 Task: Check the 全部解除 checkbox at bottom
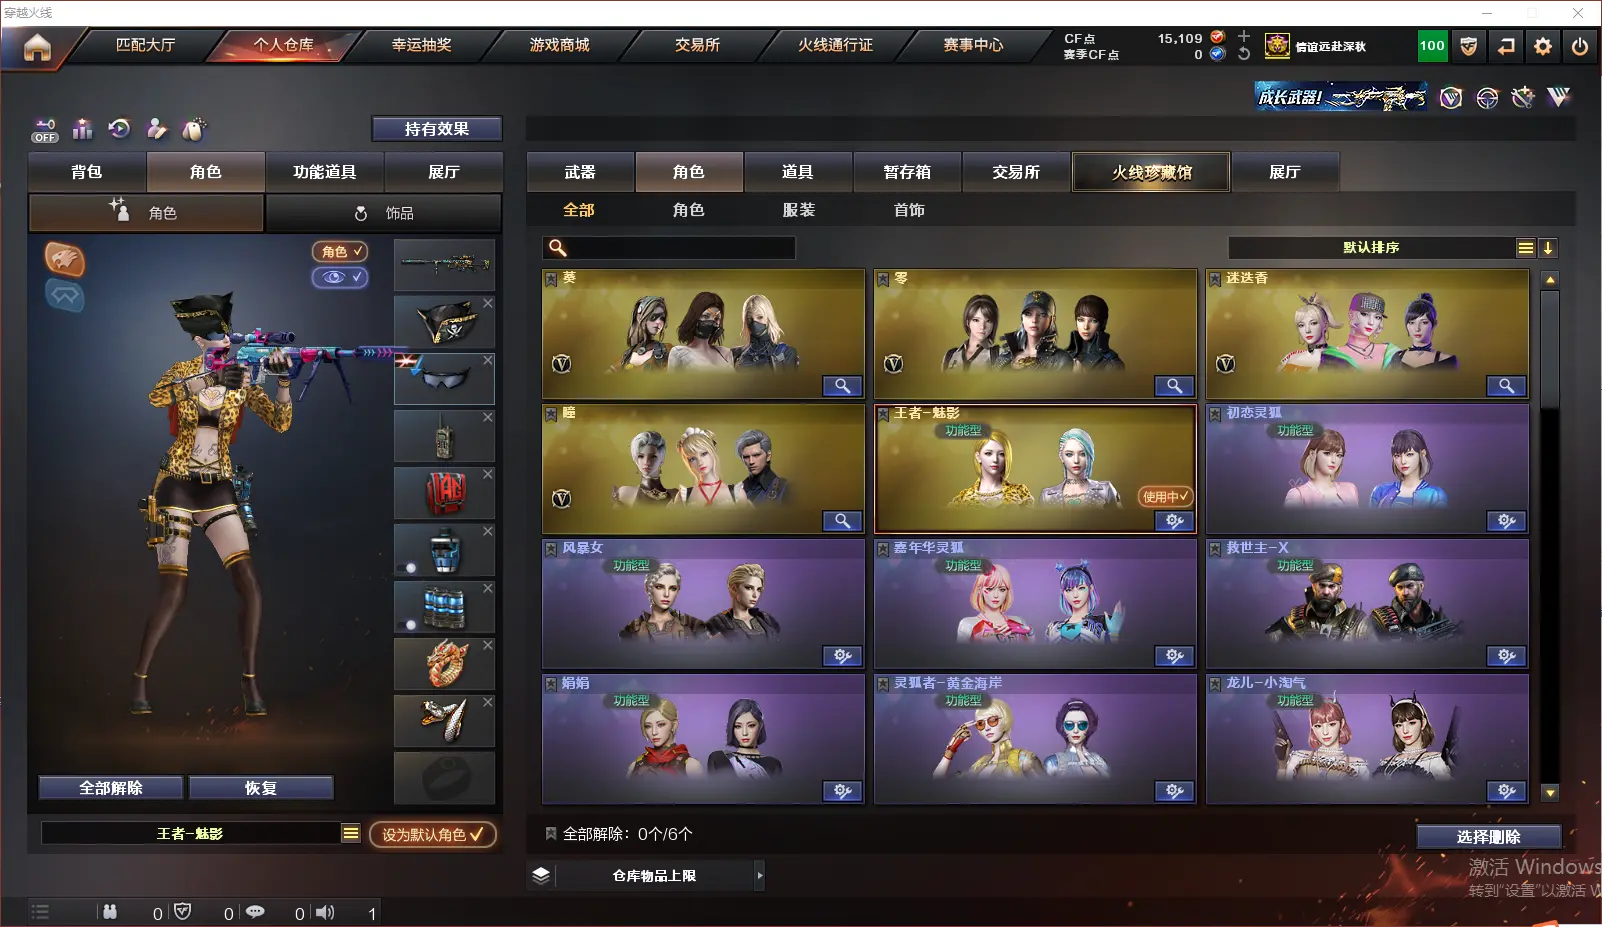550,833
